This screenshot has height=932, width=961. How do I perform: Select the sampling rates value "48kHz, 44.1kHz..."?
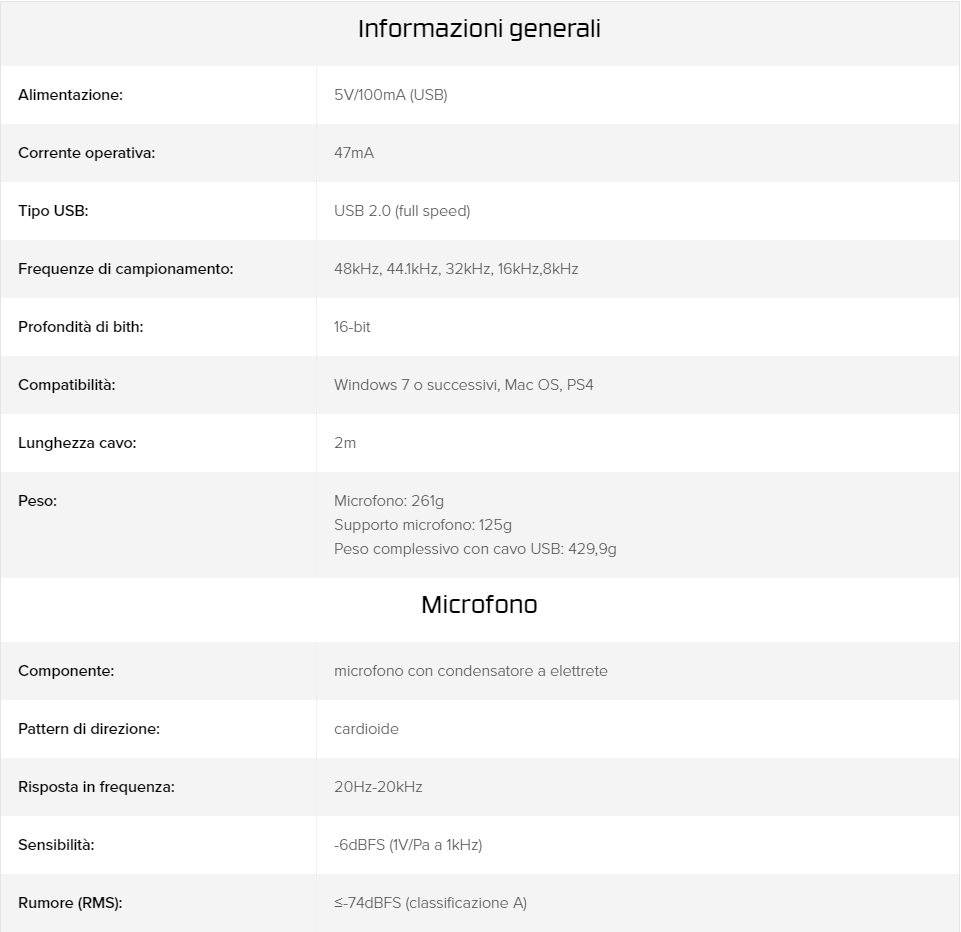point(456,269)
